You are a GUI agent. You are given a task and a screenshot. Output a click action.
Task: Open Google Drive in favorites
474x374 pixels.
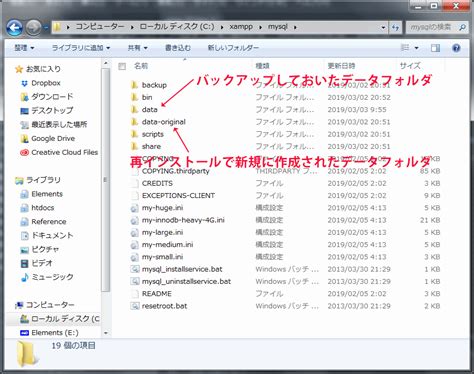point(53,138)
